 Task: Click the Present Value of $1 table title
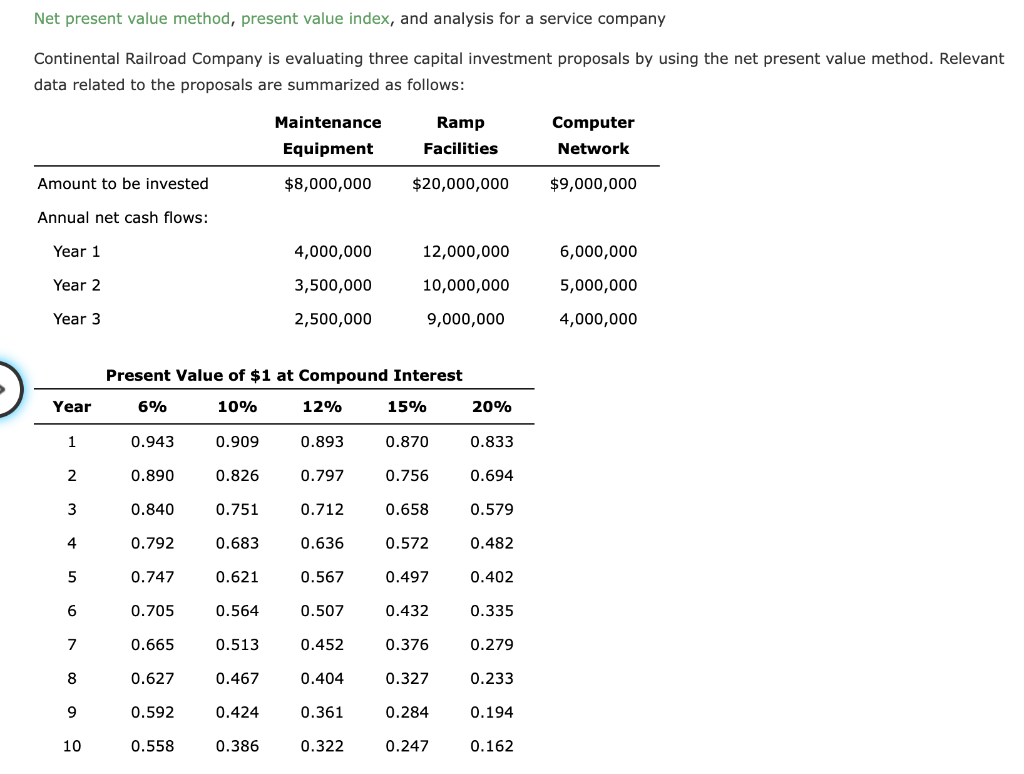pos(284,375)
